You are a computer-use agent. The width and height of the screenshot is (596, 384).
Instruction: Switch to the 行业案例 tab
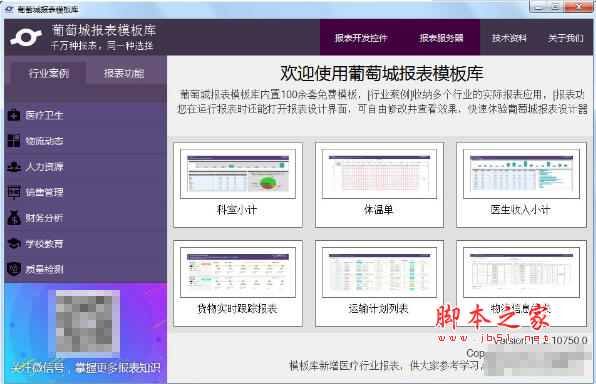(49, 73)
